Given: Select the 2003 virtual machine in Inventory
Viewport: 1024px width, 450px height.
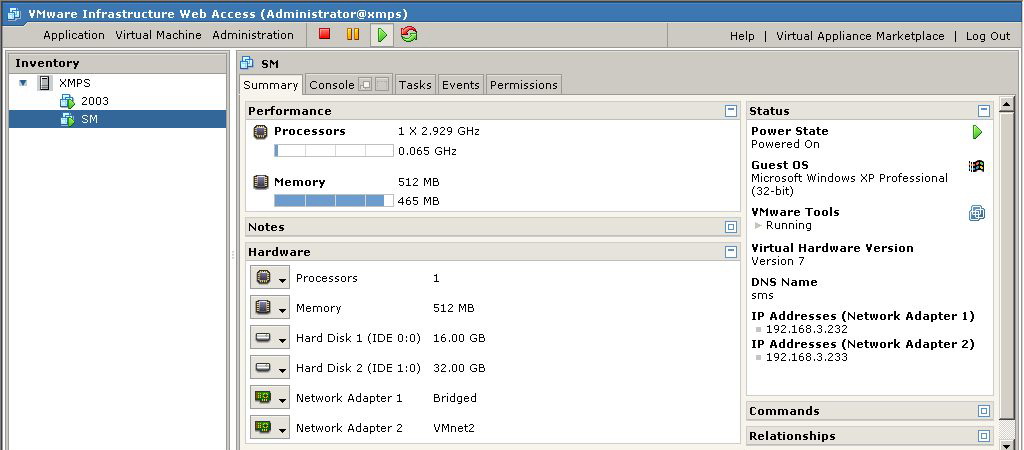Looking at the screenshot, I should pos(118,101).
